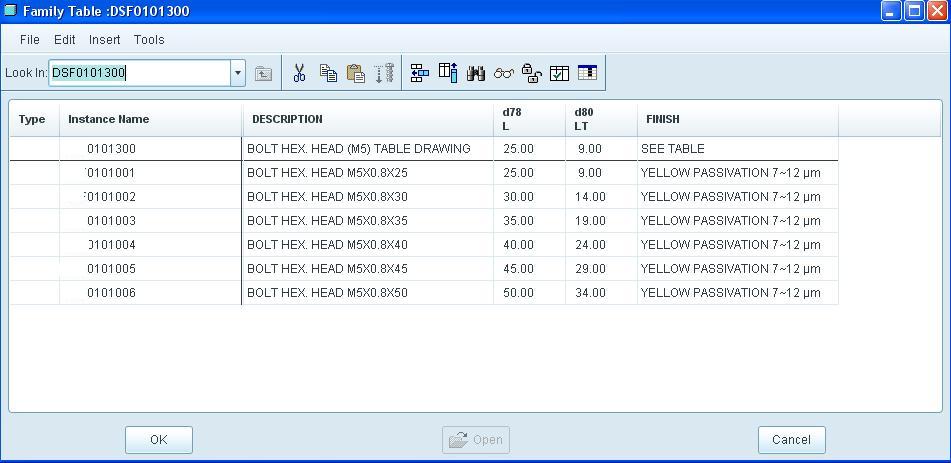Screen dimensions: 951x463
Task: Select instance name 0101001 cell
Action: [x=150, y=173]
